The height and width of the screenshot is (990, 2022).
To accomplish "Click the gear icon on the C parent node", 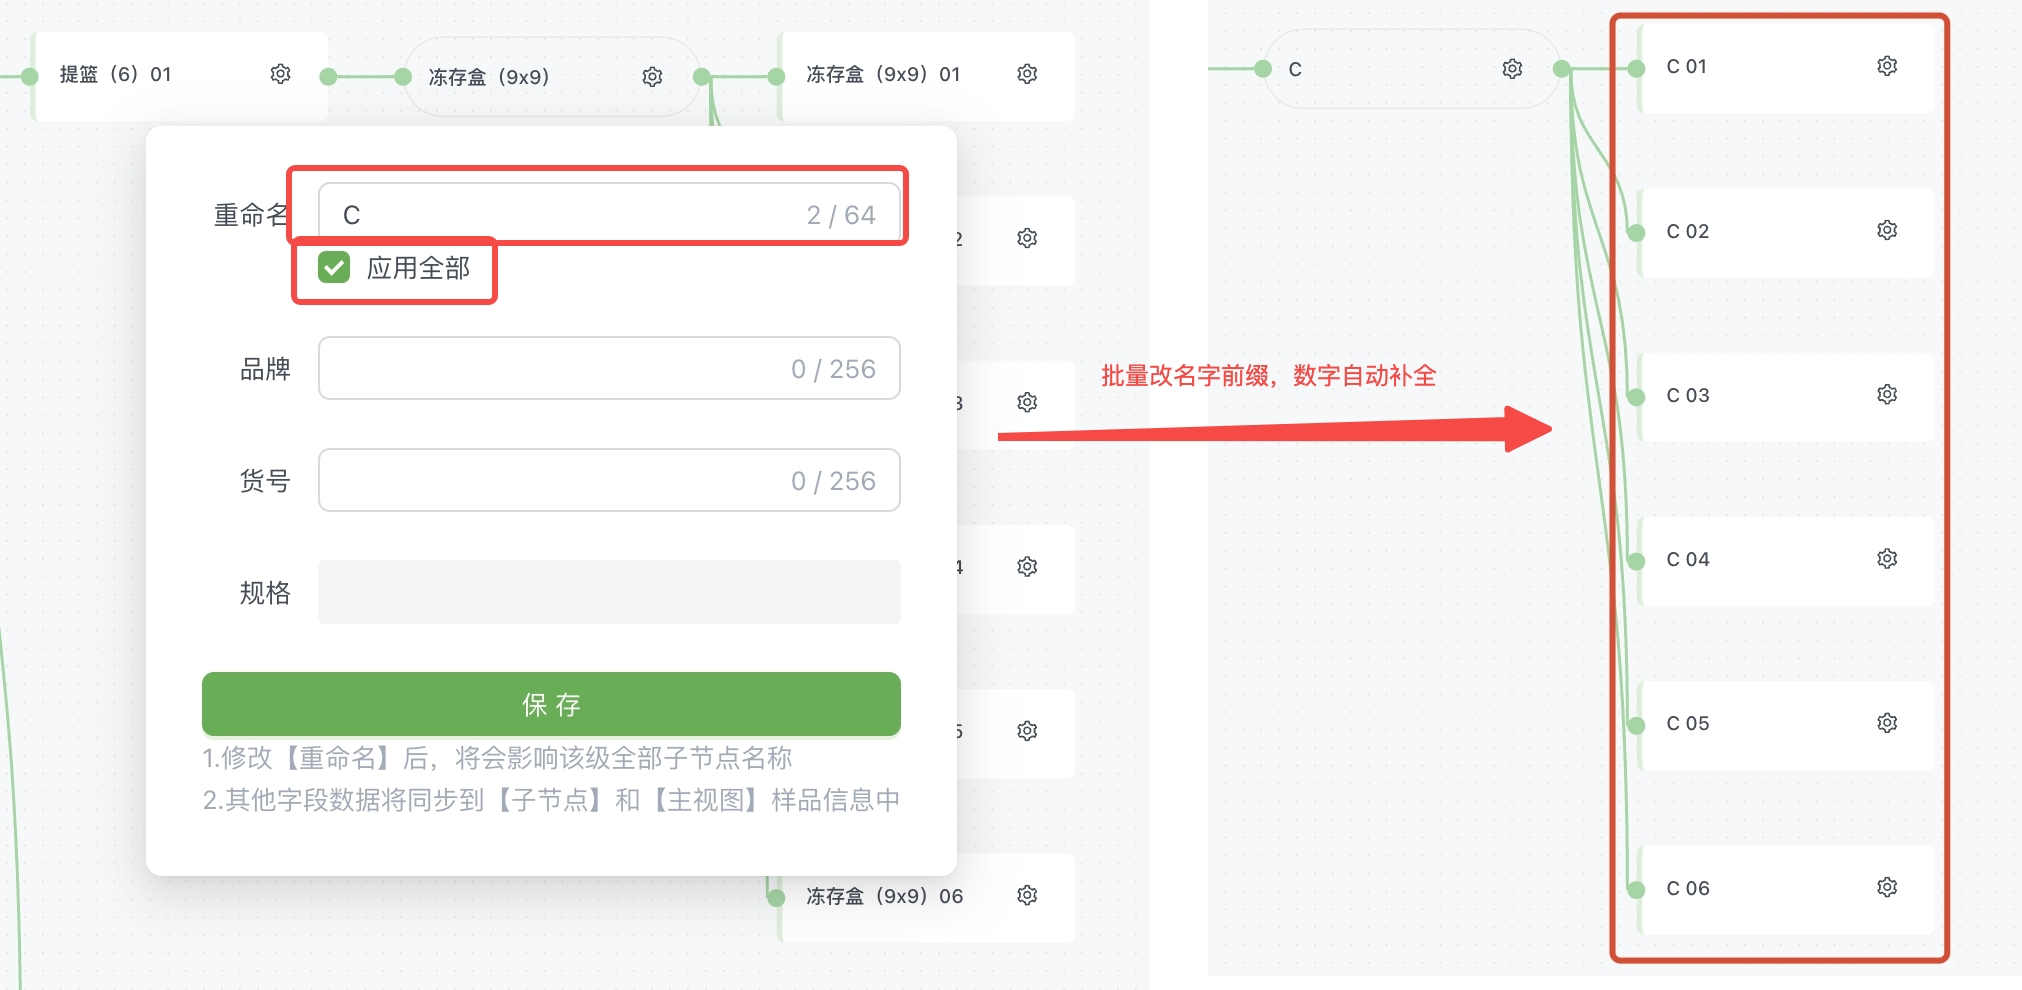I will coord(1512,68).
